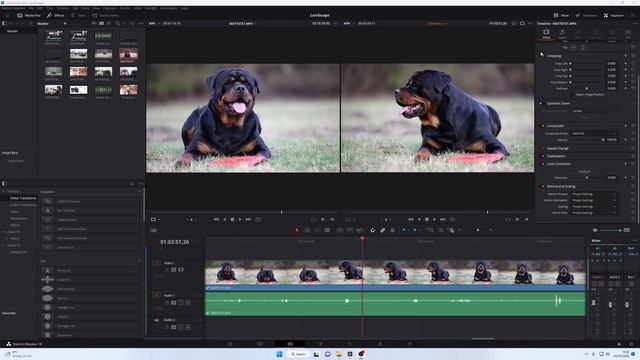
Task: Toggle the Stabilization section enable switch
Action: click(x=542, y=156)
